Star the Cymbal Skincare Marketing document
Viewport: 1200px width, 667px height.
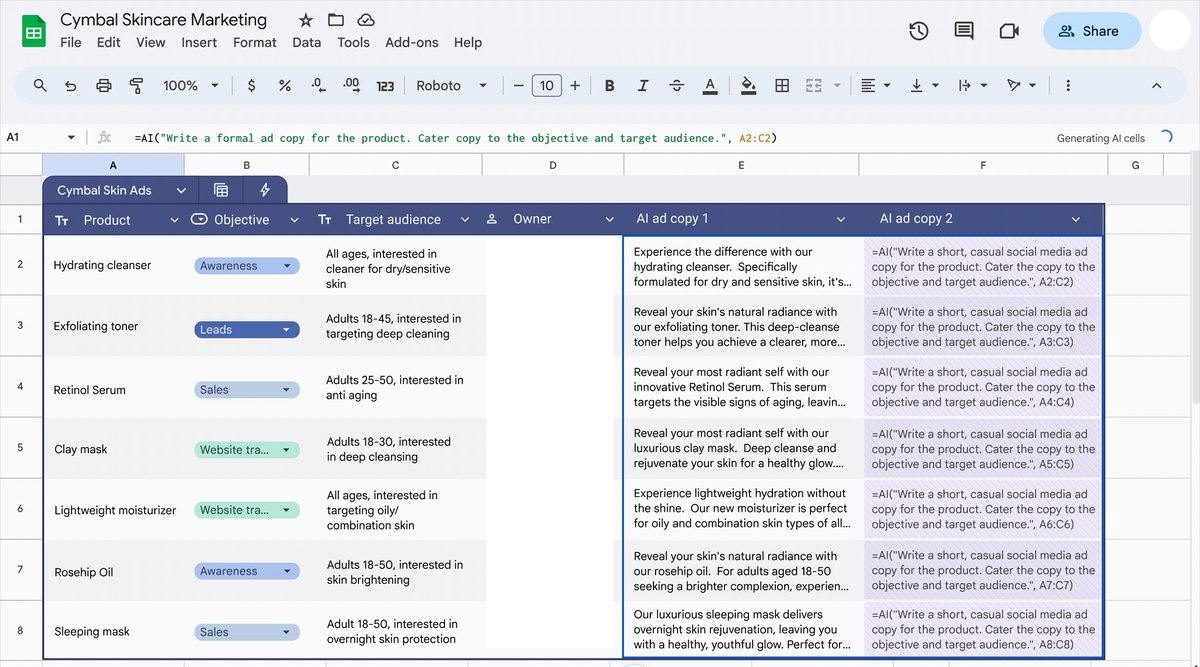point(306,20)
